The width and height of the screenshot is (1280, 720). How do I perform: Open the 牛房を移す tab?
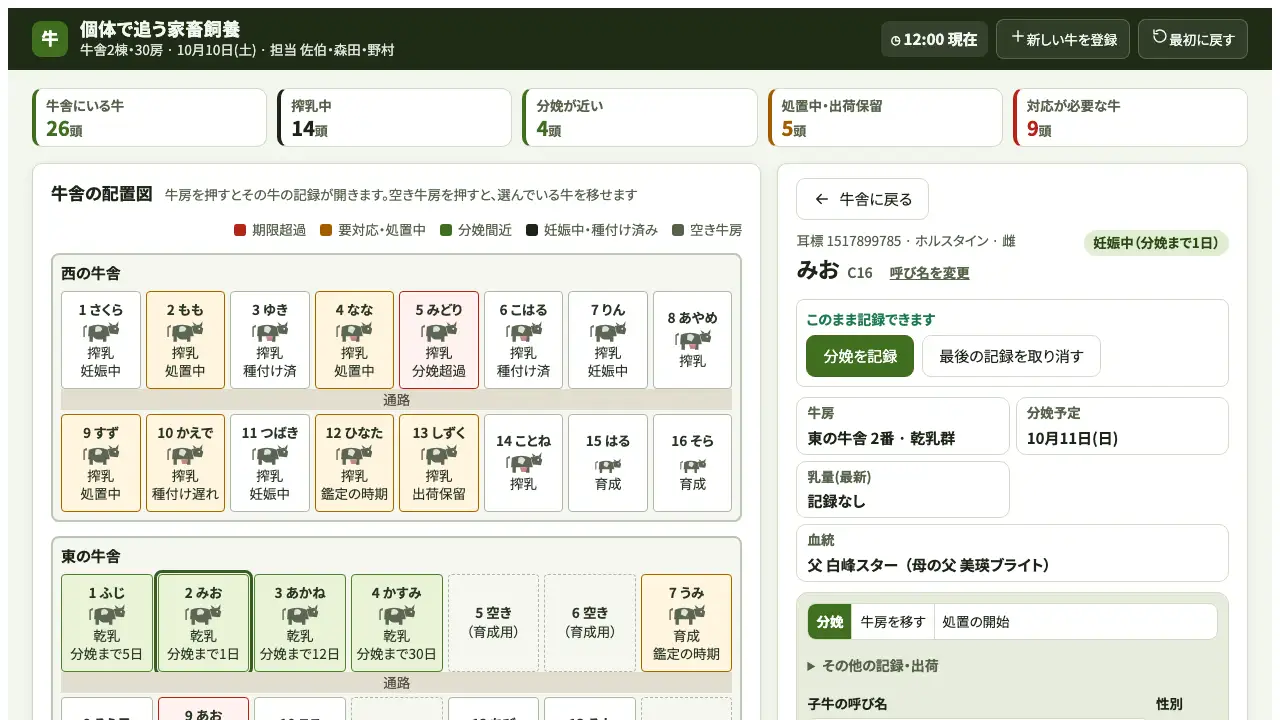(893, 621)
